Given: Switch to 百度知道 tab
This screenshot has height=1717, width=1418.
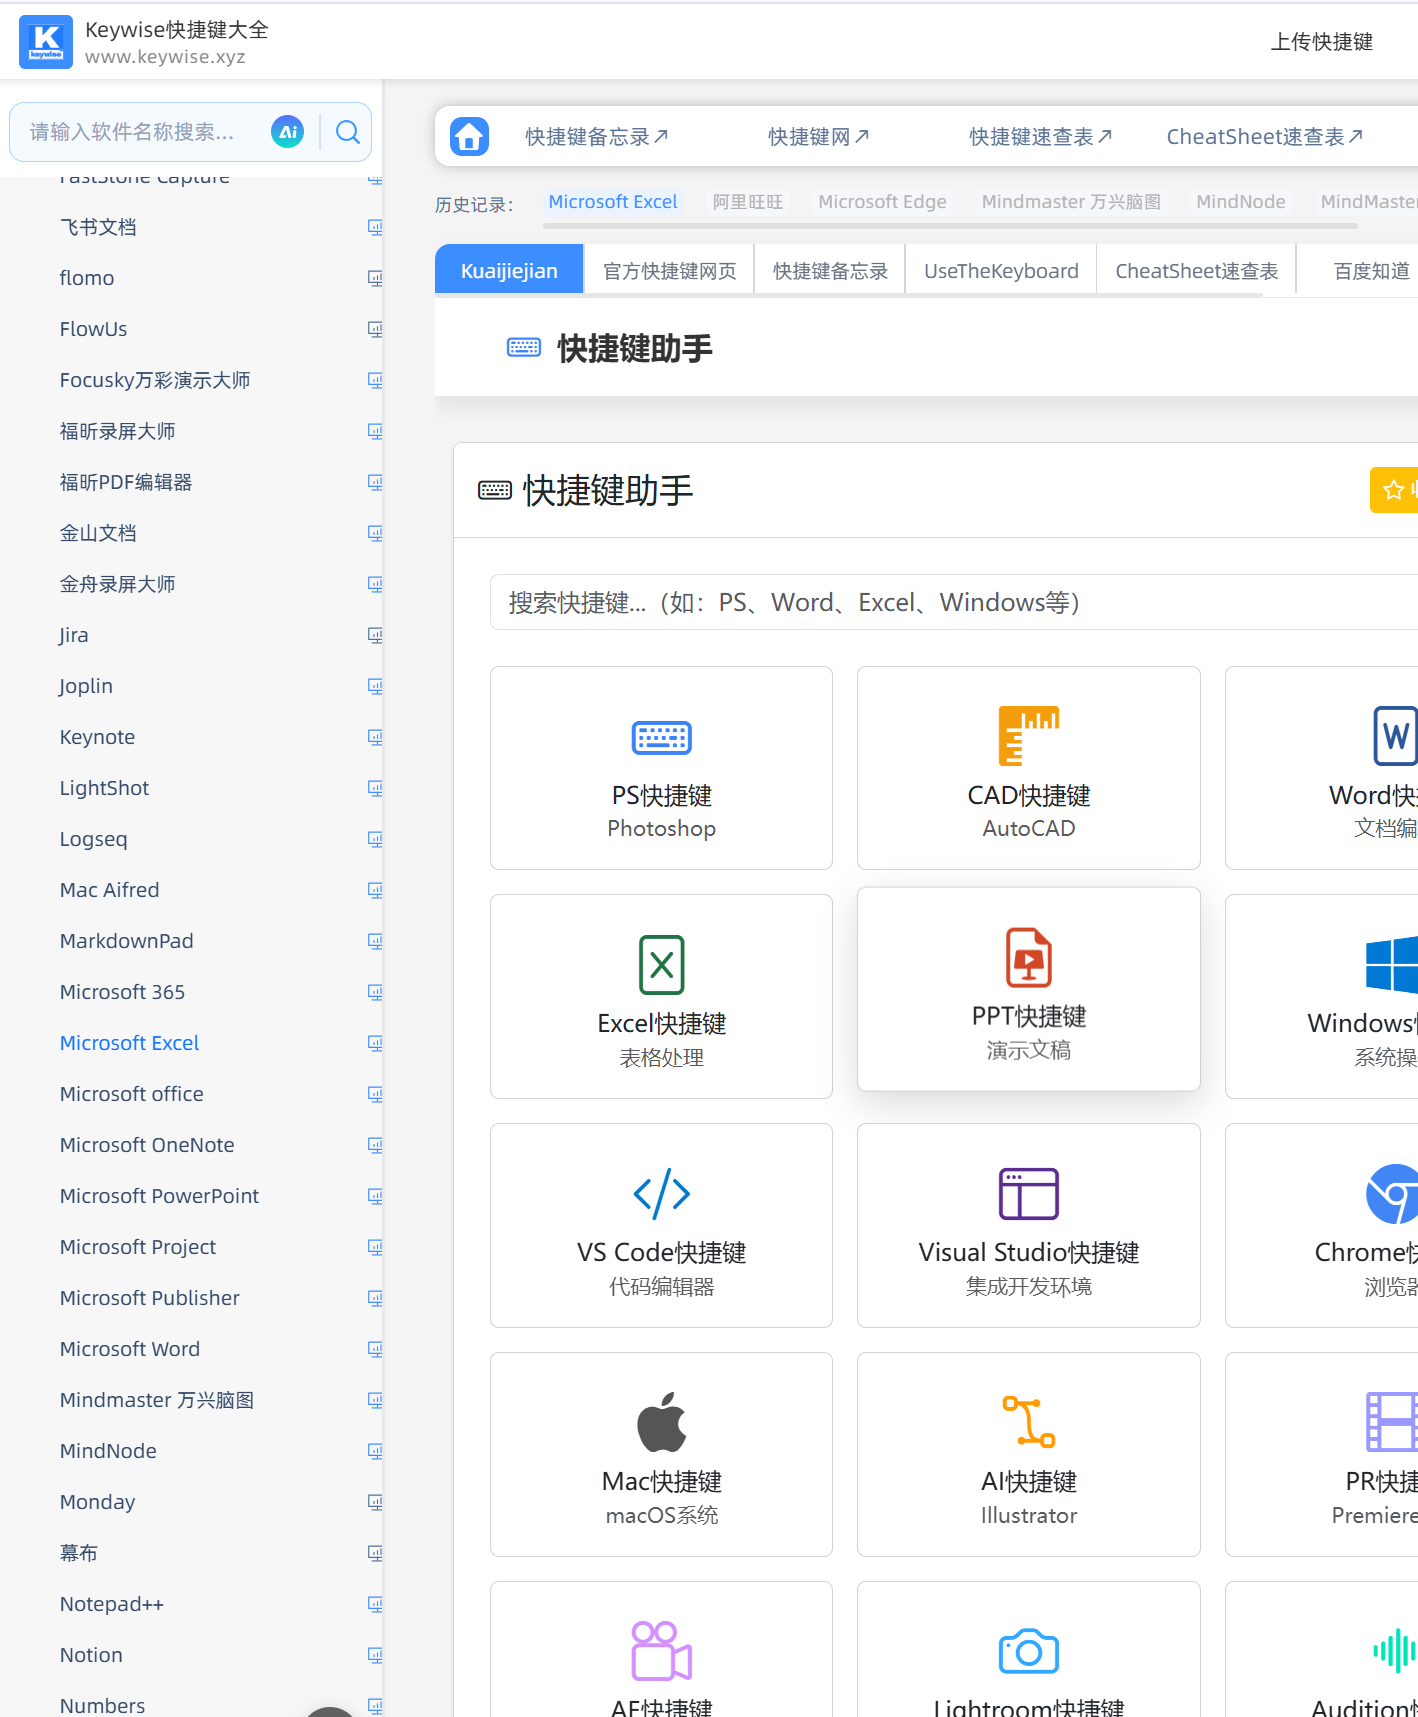Looking at the screenshot, I should click(1371, 270).
